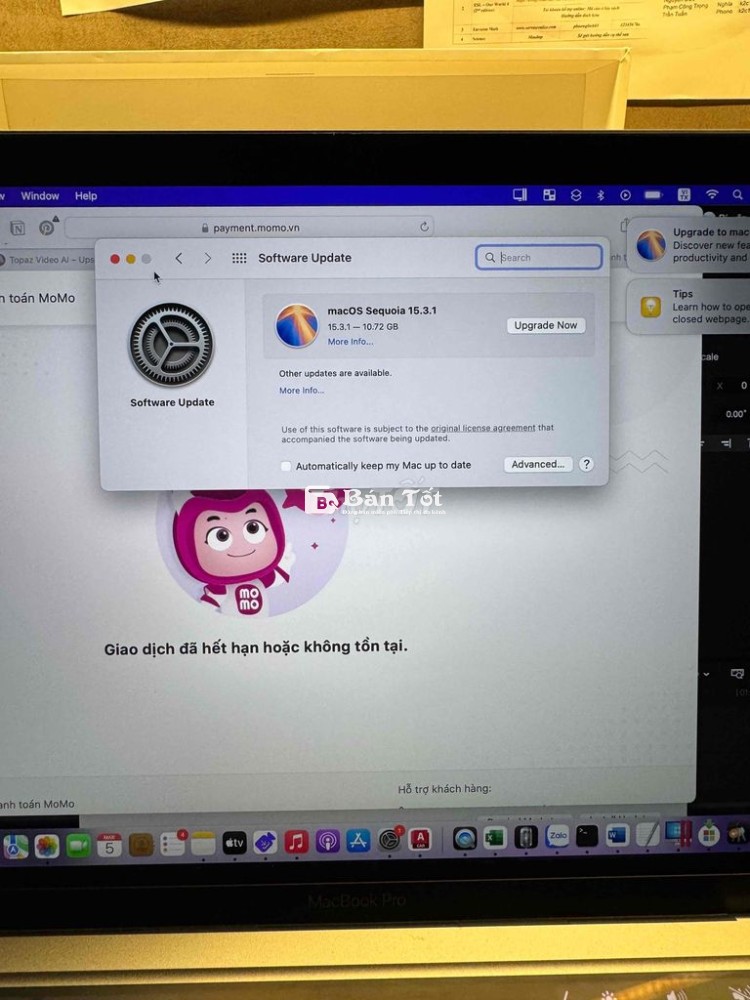This screenshot has height=1000, width=750.
Task: Open Zalo from the Dock
Action: point(557,836)
